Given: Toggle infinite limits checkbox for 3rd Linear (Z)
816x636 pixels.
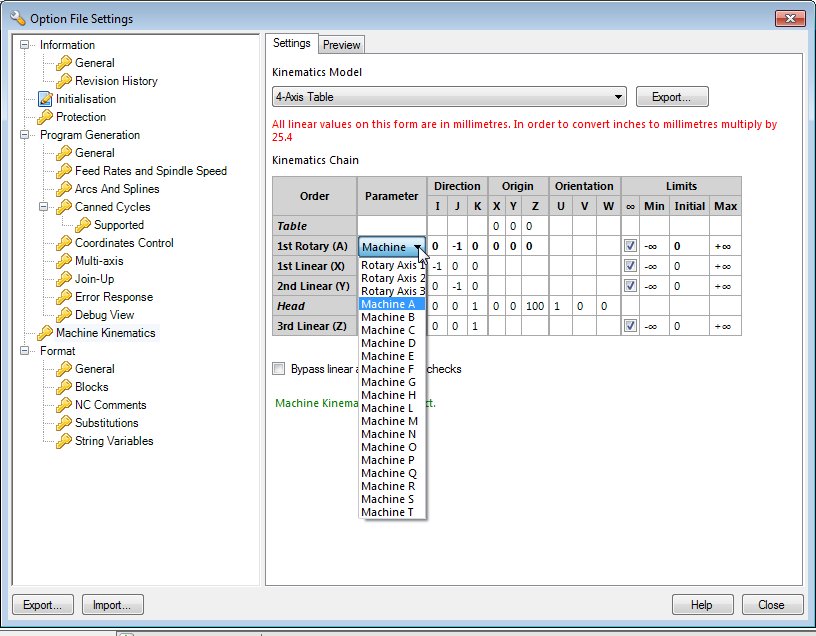Looking at the screenshot, I should [630, 326].
